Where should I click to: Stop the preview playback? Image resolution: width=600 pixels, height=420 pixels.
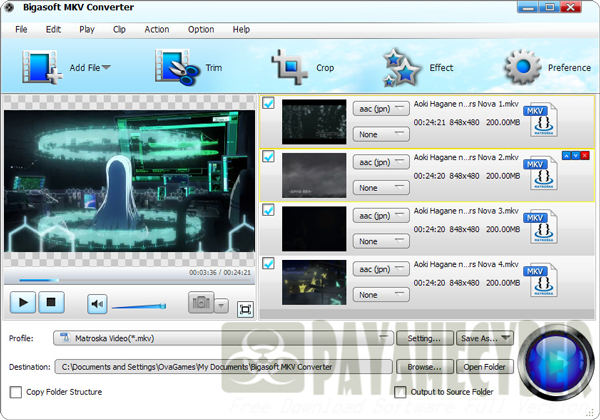(x=51, y=303)
